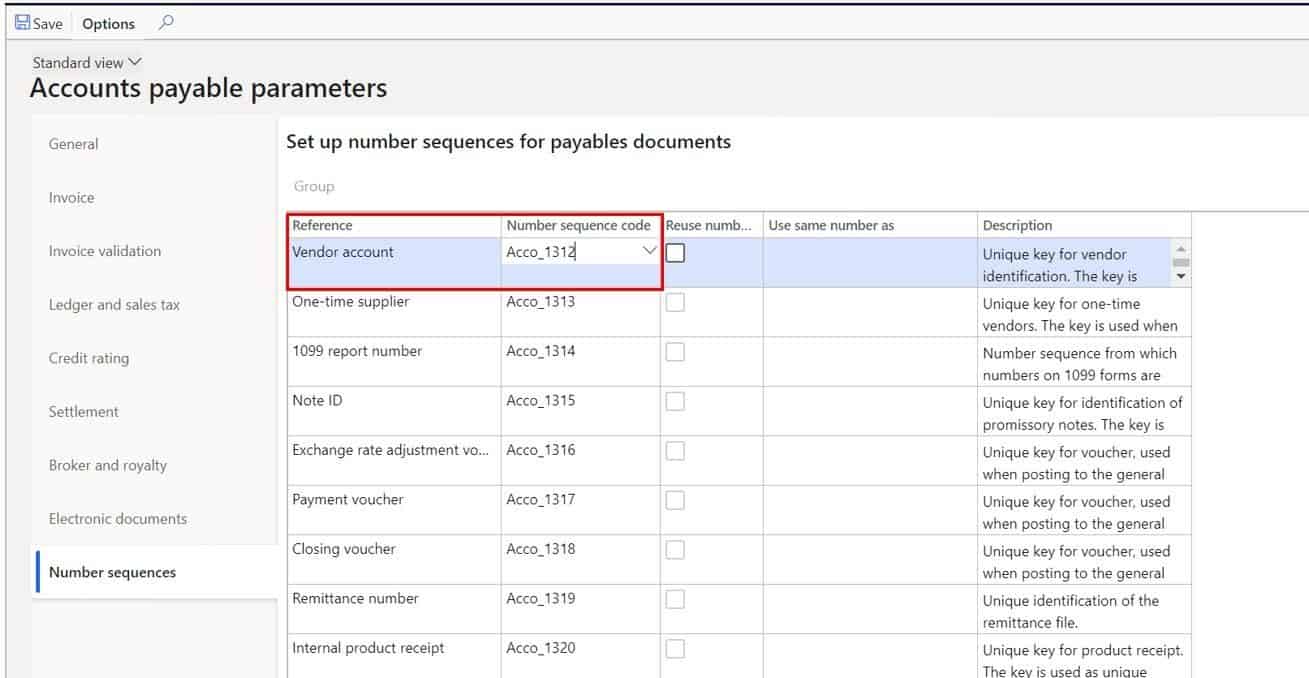This screenshot has height=678, width=1309.
Task: Enable Reuse numbers for Vendor account
Action: click(675, 253)
